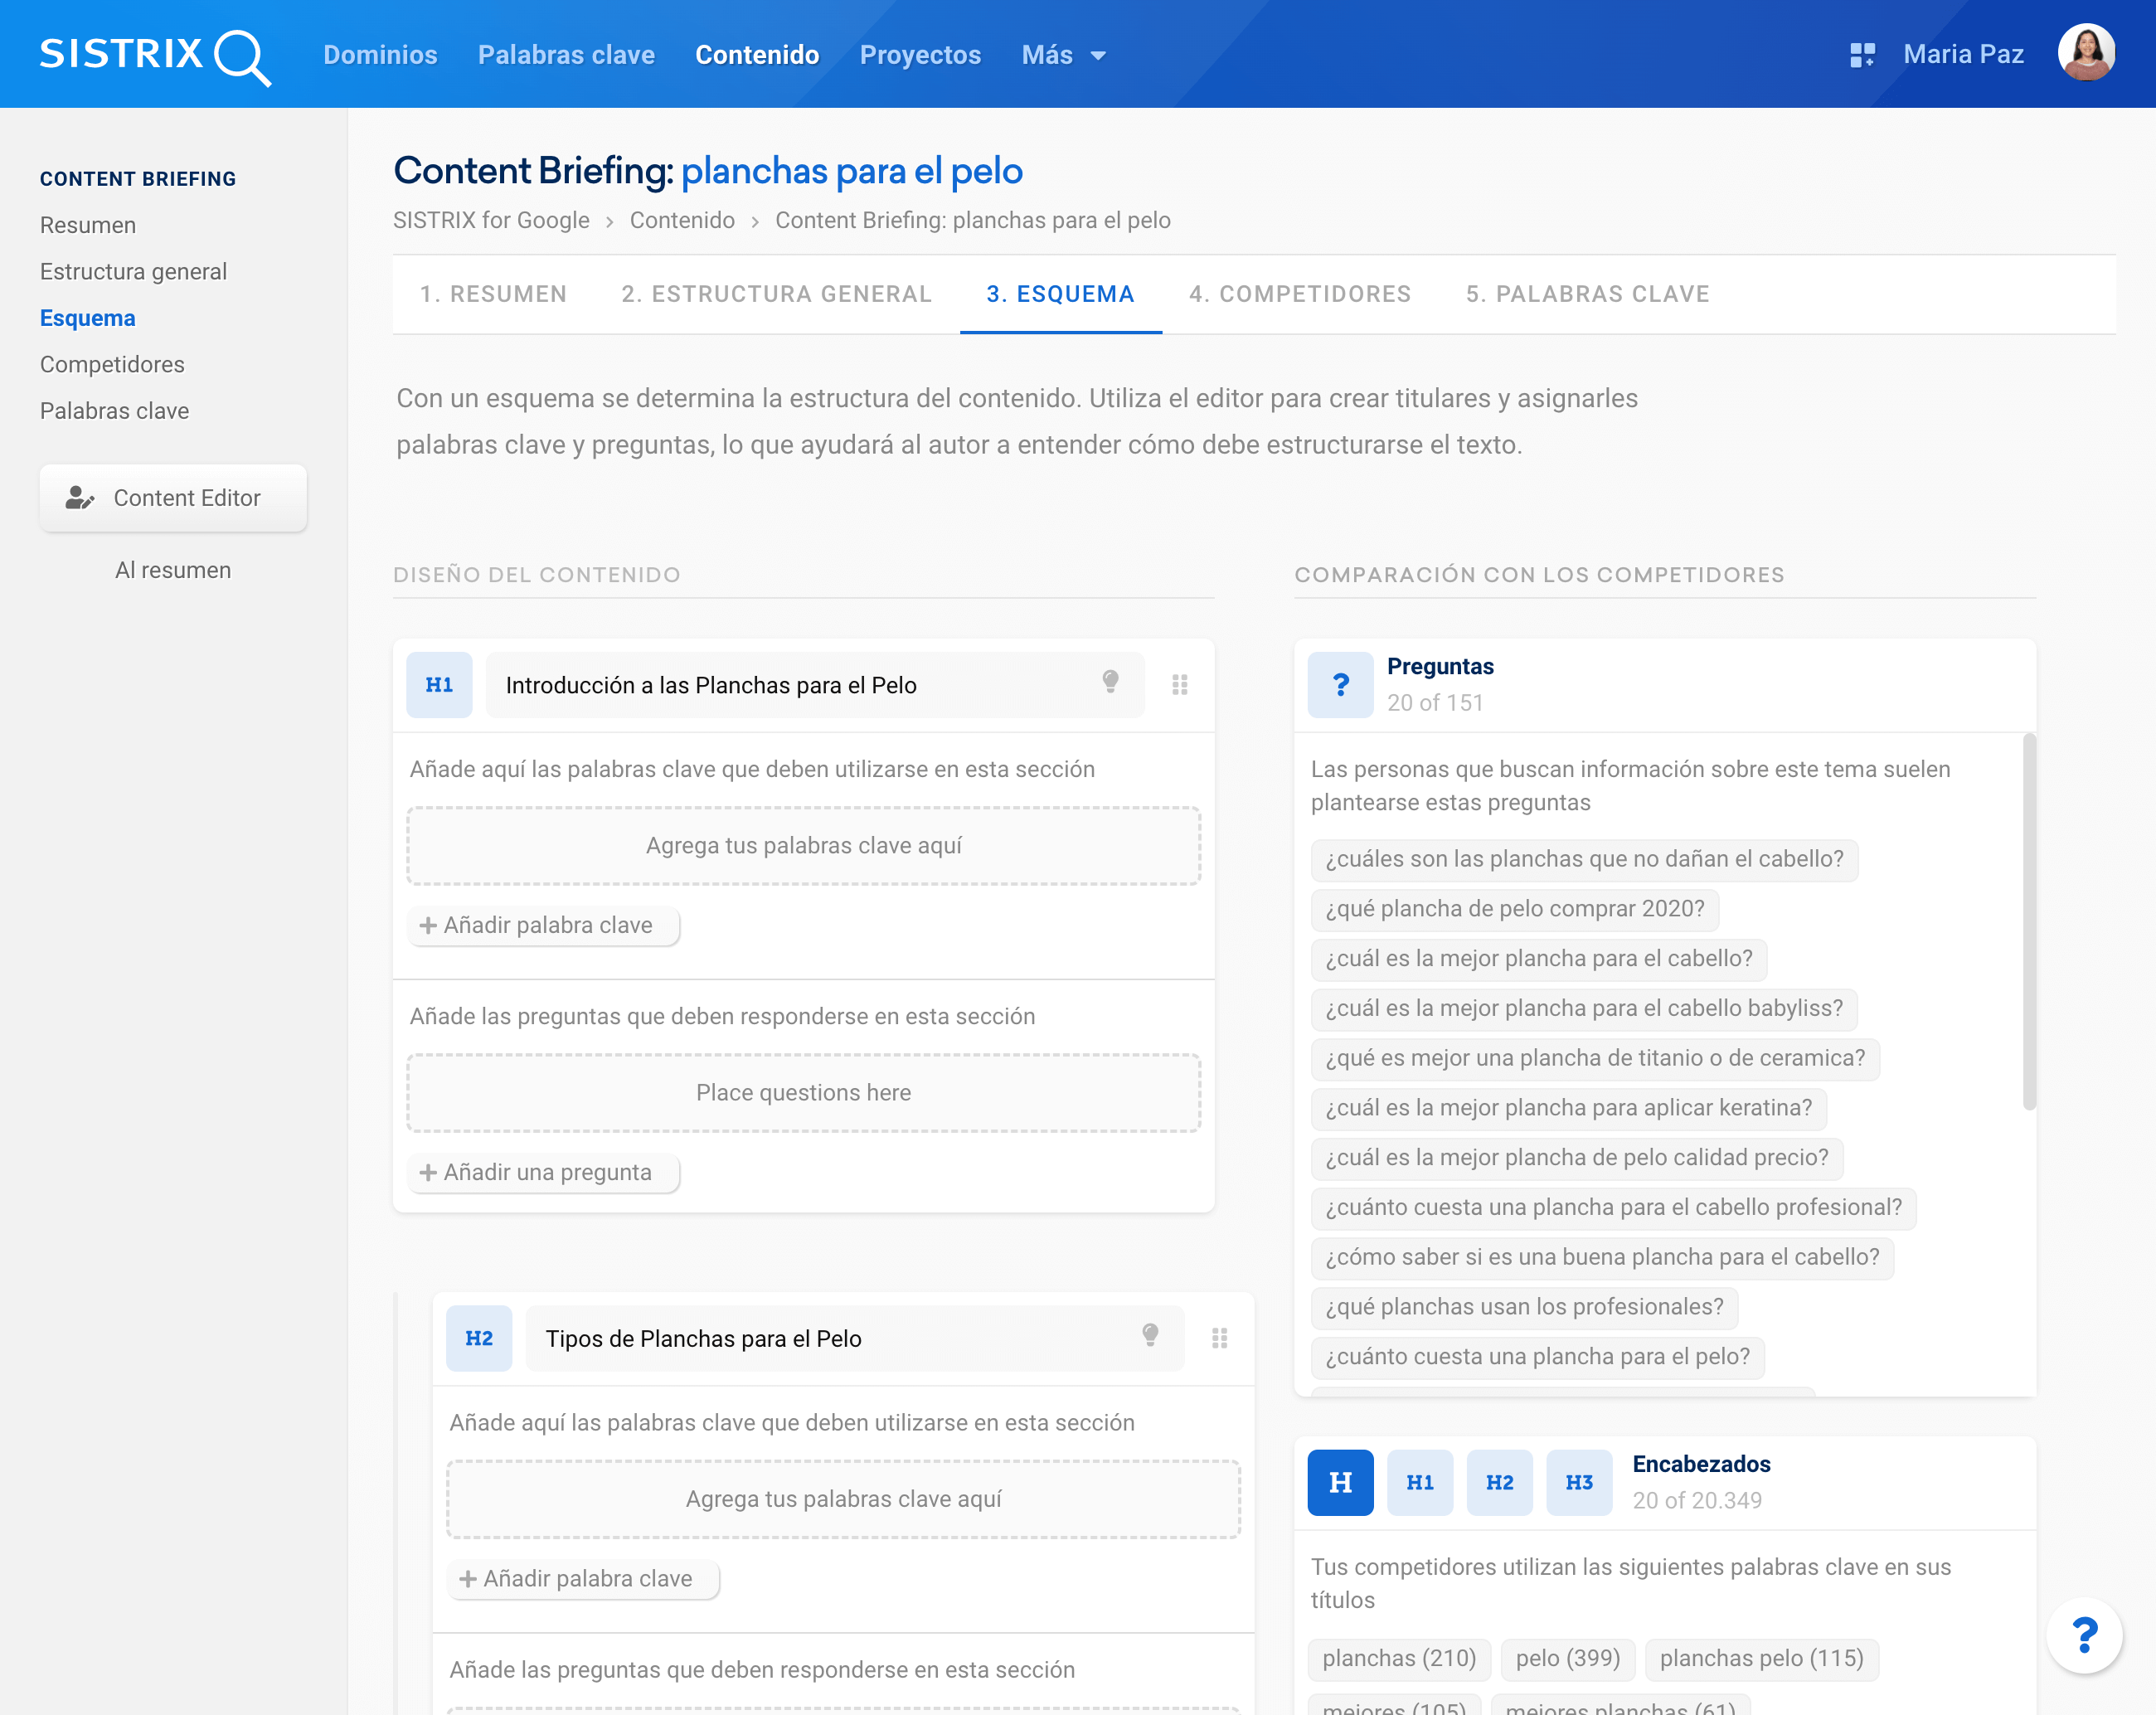Open H1 heading level selector badge
This screenshot has height=1715, width=2156.
(x=439, y=685)
